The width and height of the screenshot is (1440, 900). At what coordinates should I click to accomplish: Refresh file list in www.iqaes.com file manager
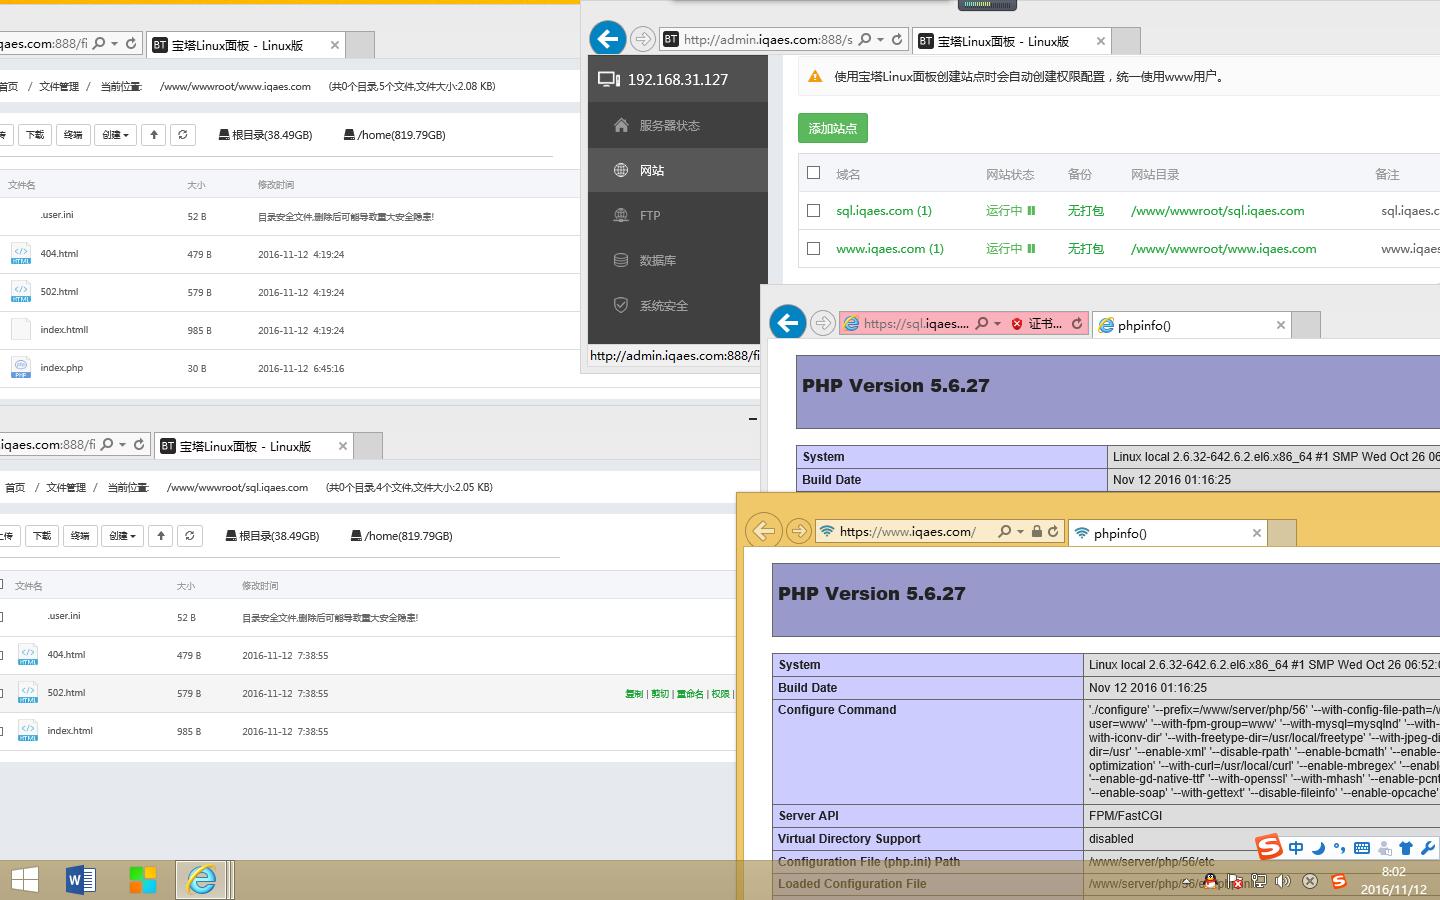point(182,135)
